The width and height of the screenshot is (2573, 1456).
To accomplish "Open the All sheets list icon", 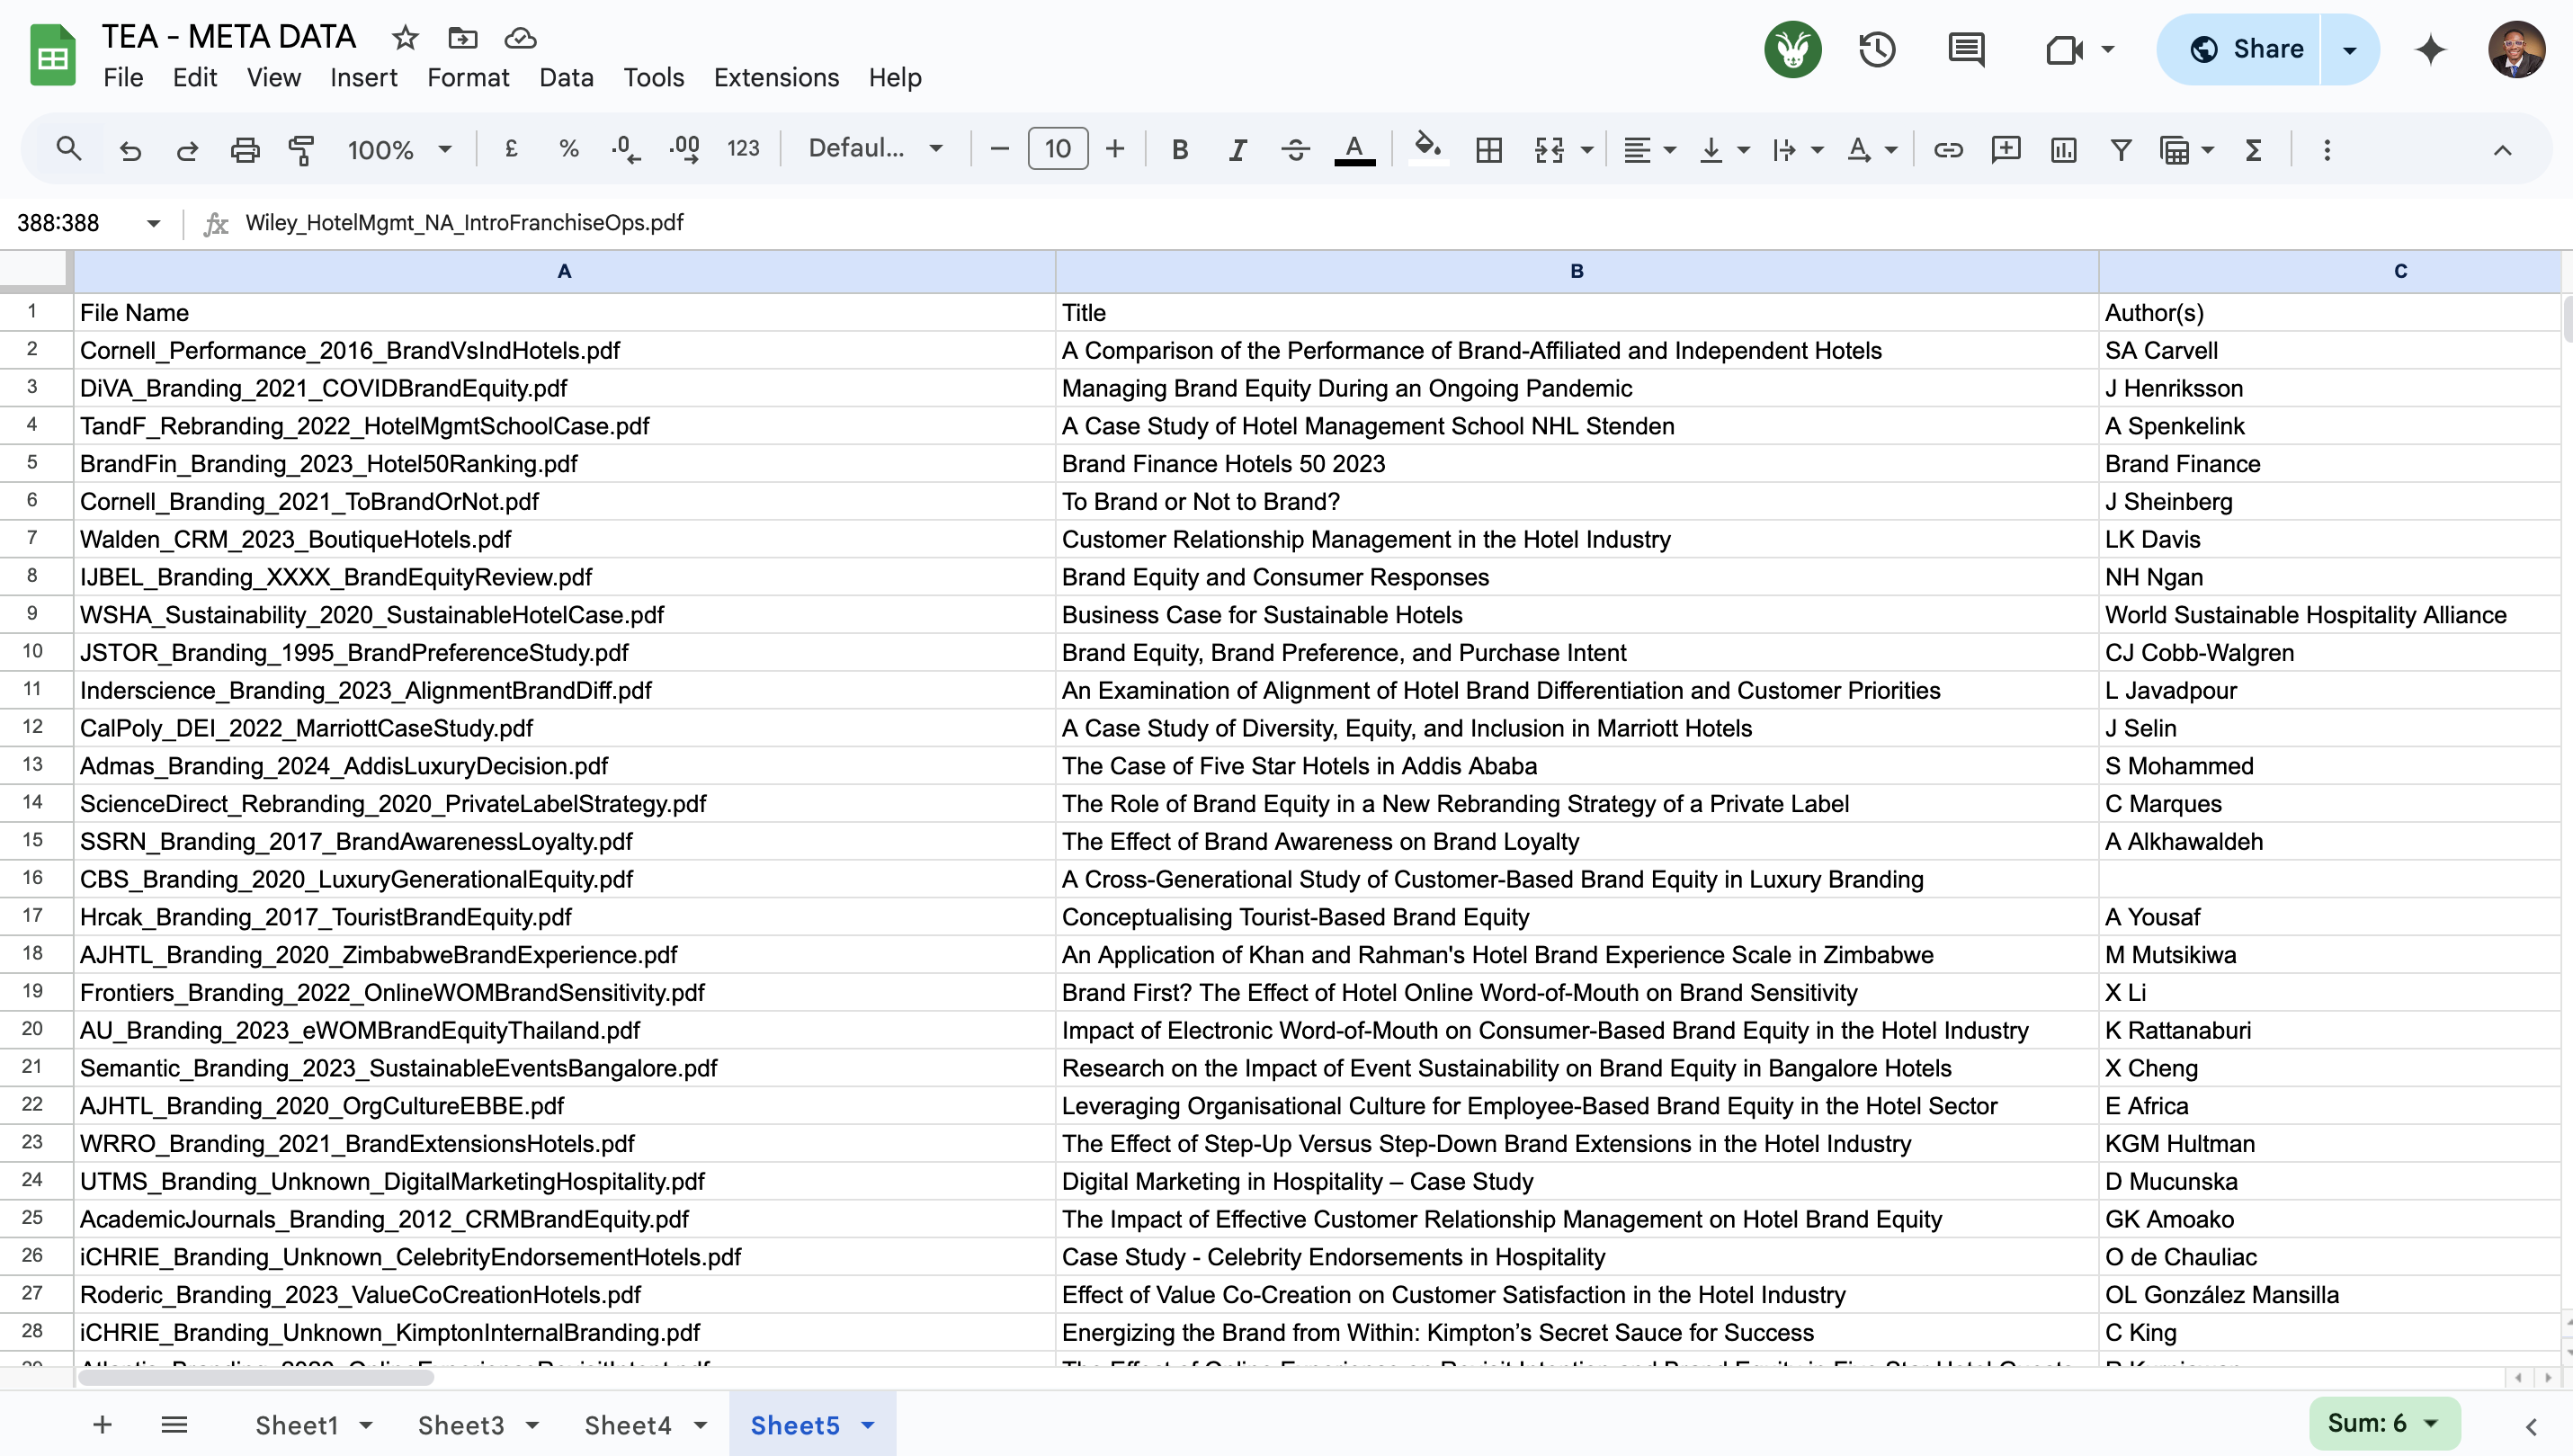I will pyautogui.click(x=174, y=1425).
